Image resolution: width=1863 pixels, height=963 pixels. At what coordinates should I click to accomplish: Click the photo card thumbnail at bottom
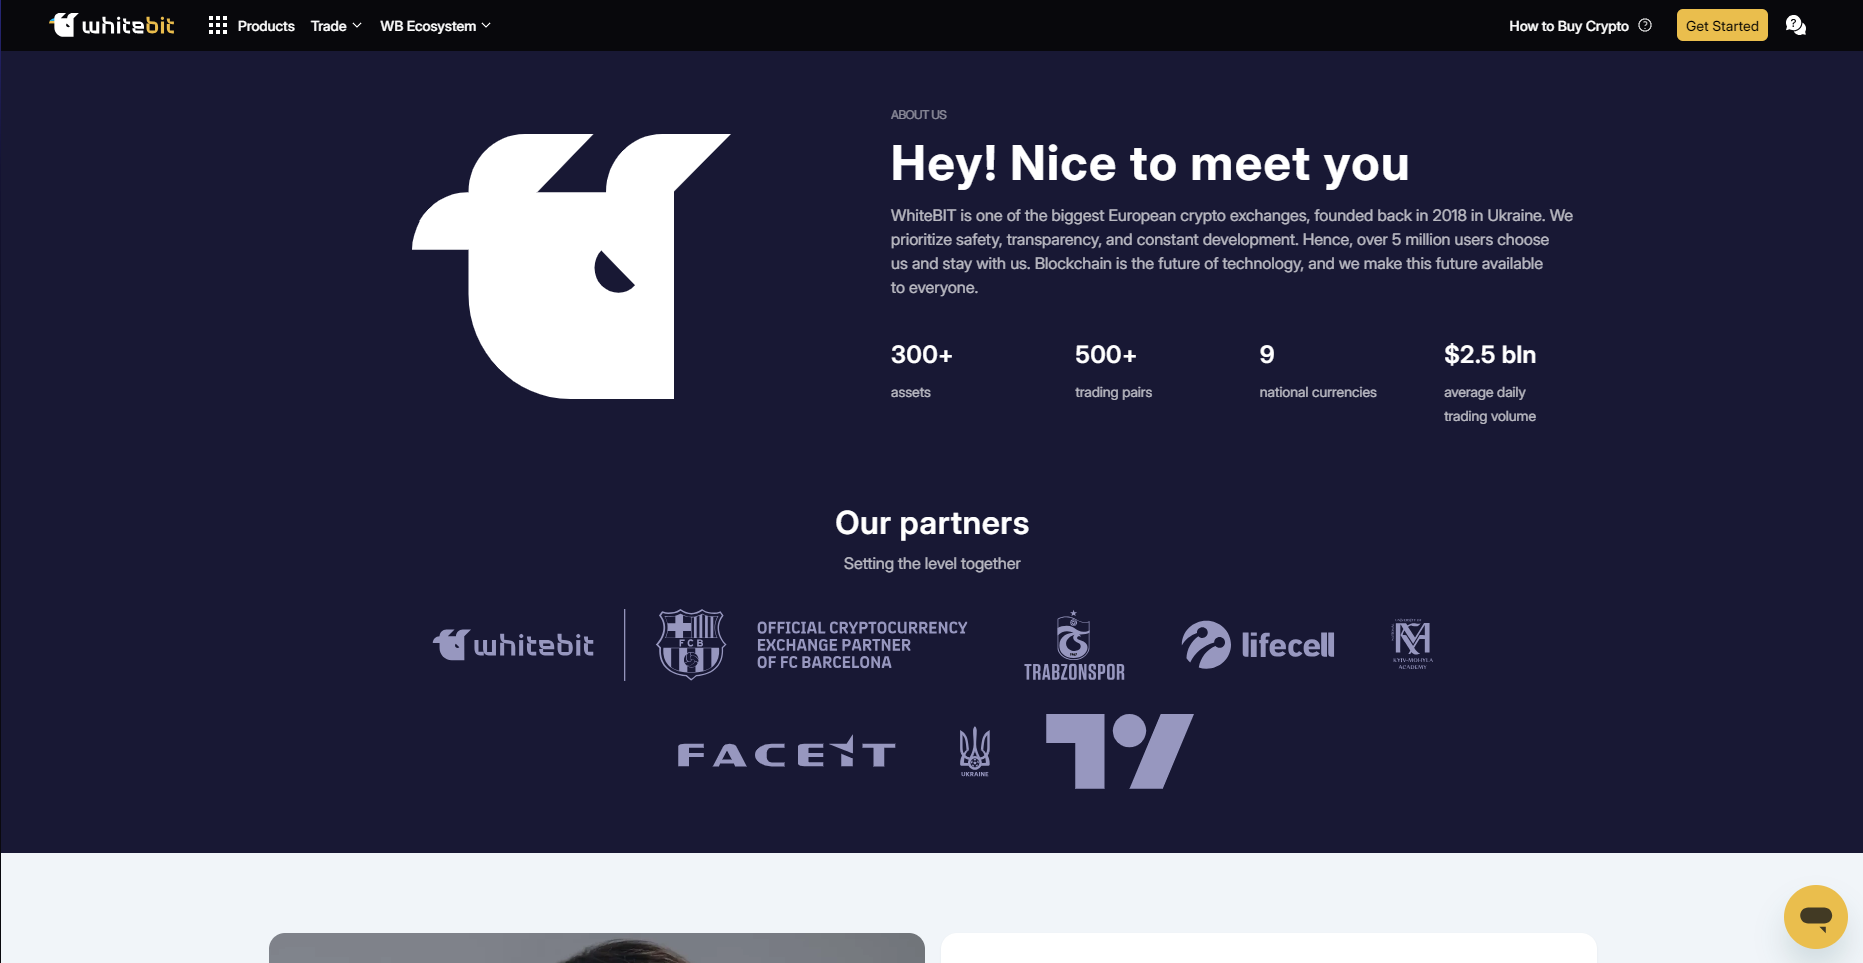click(596, 948)
